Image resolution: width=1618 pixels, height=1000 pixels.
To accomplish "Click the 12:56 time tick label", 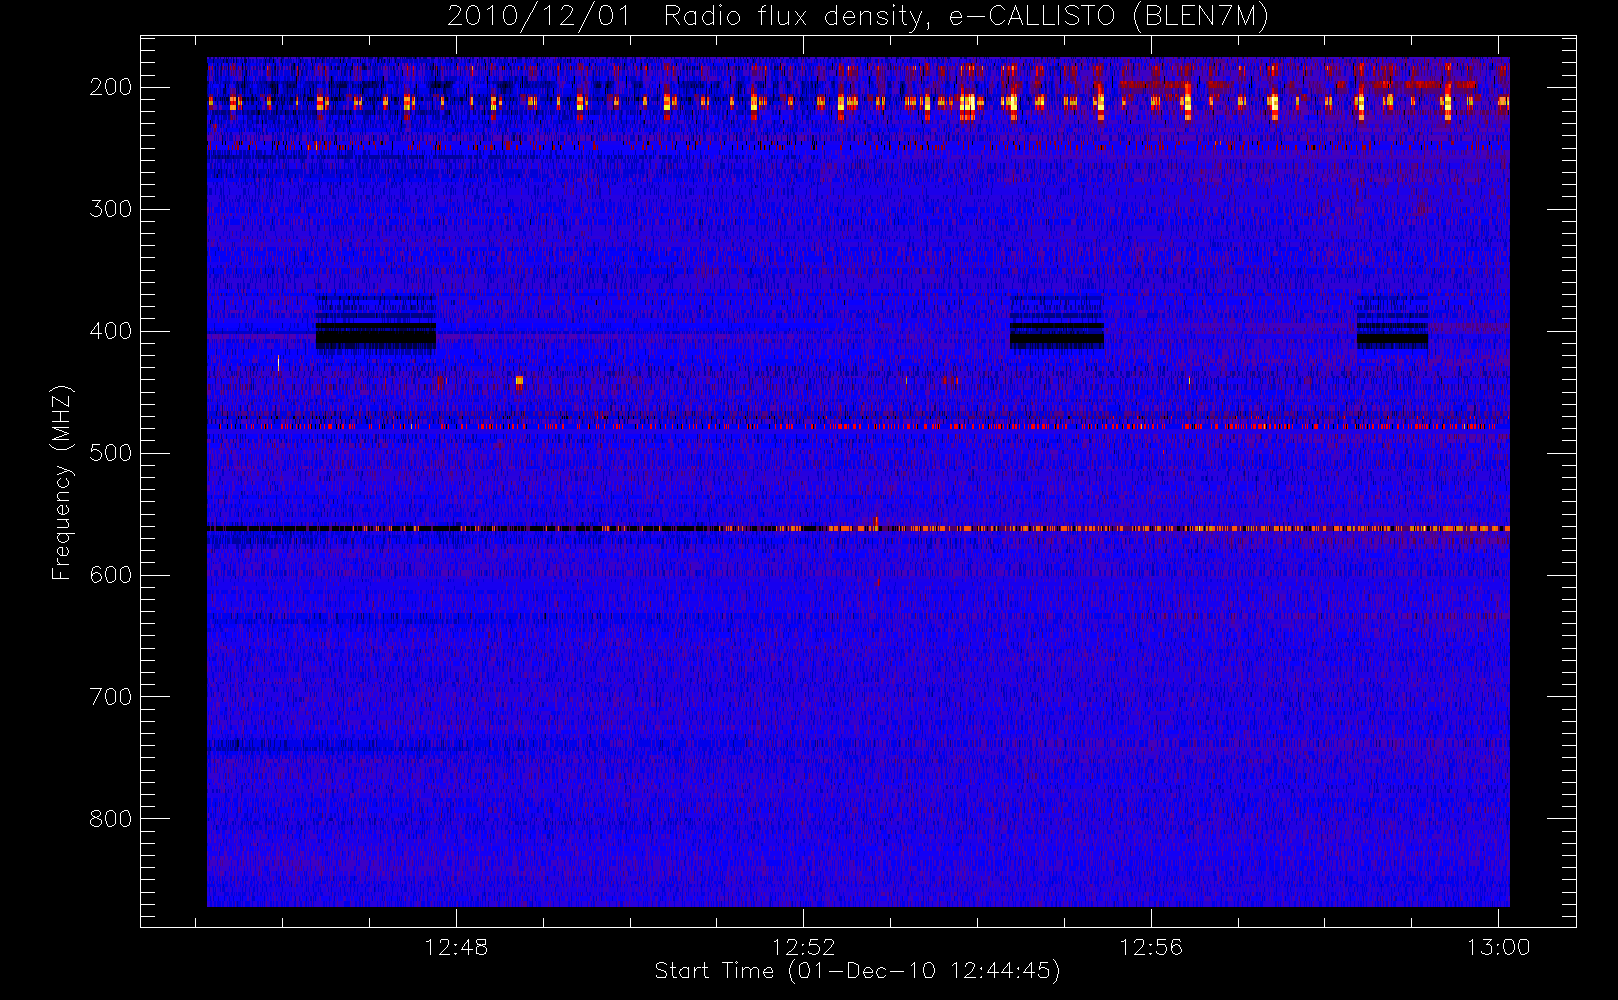I will (x=1151, y=947).
